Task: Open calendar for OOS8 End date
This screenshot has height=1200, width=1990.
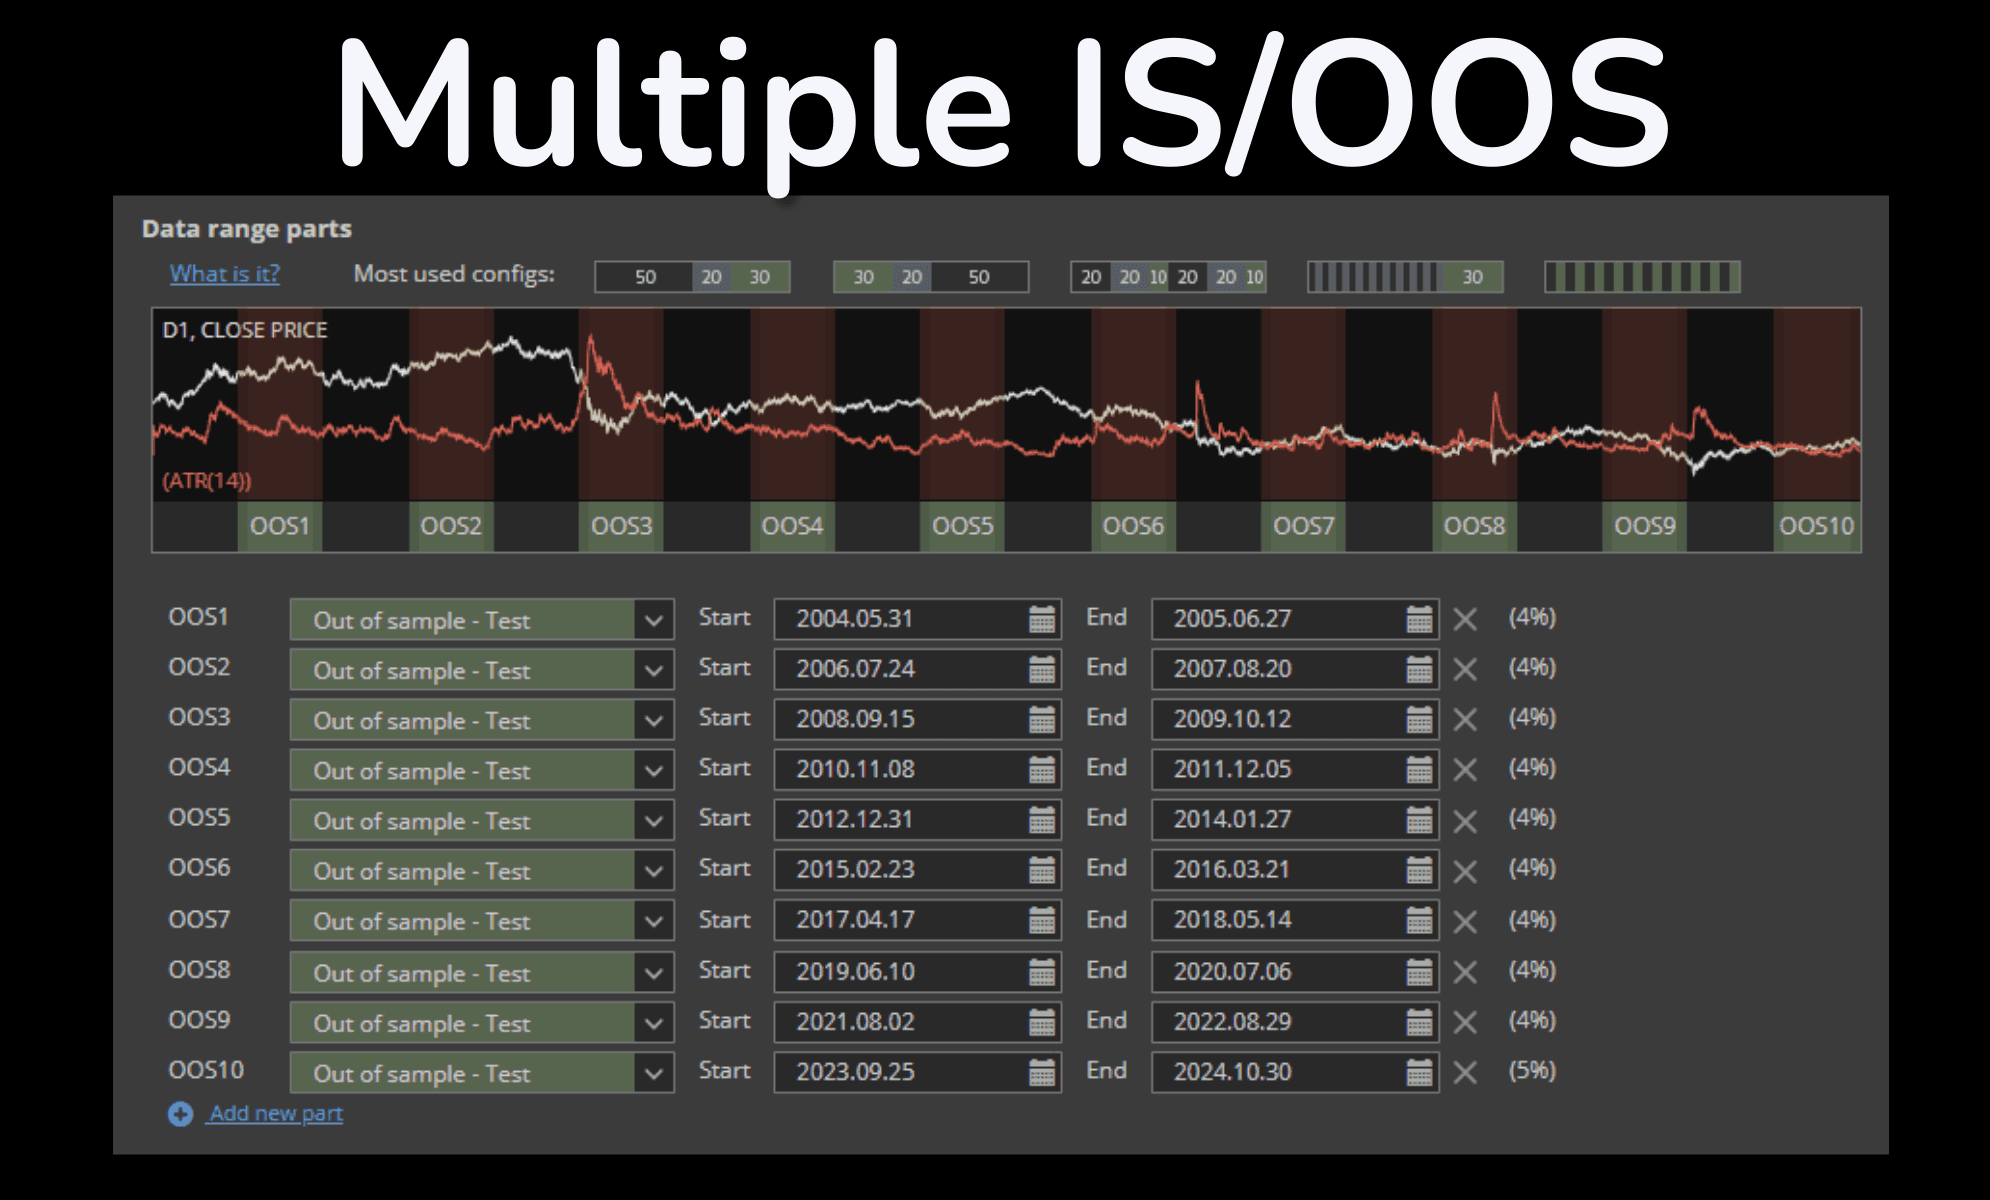Action: coord(1419,972)
